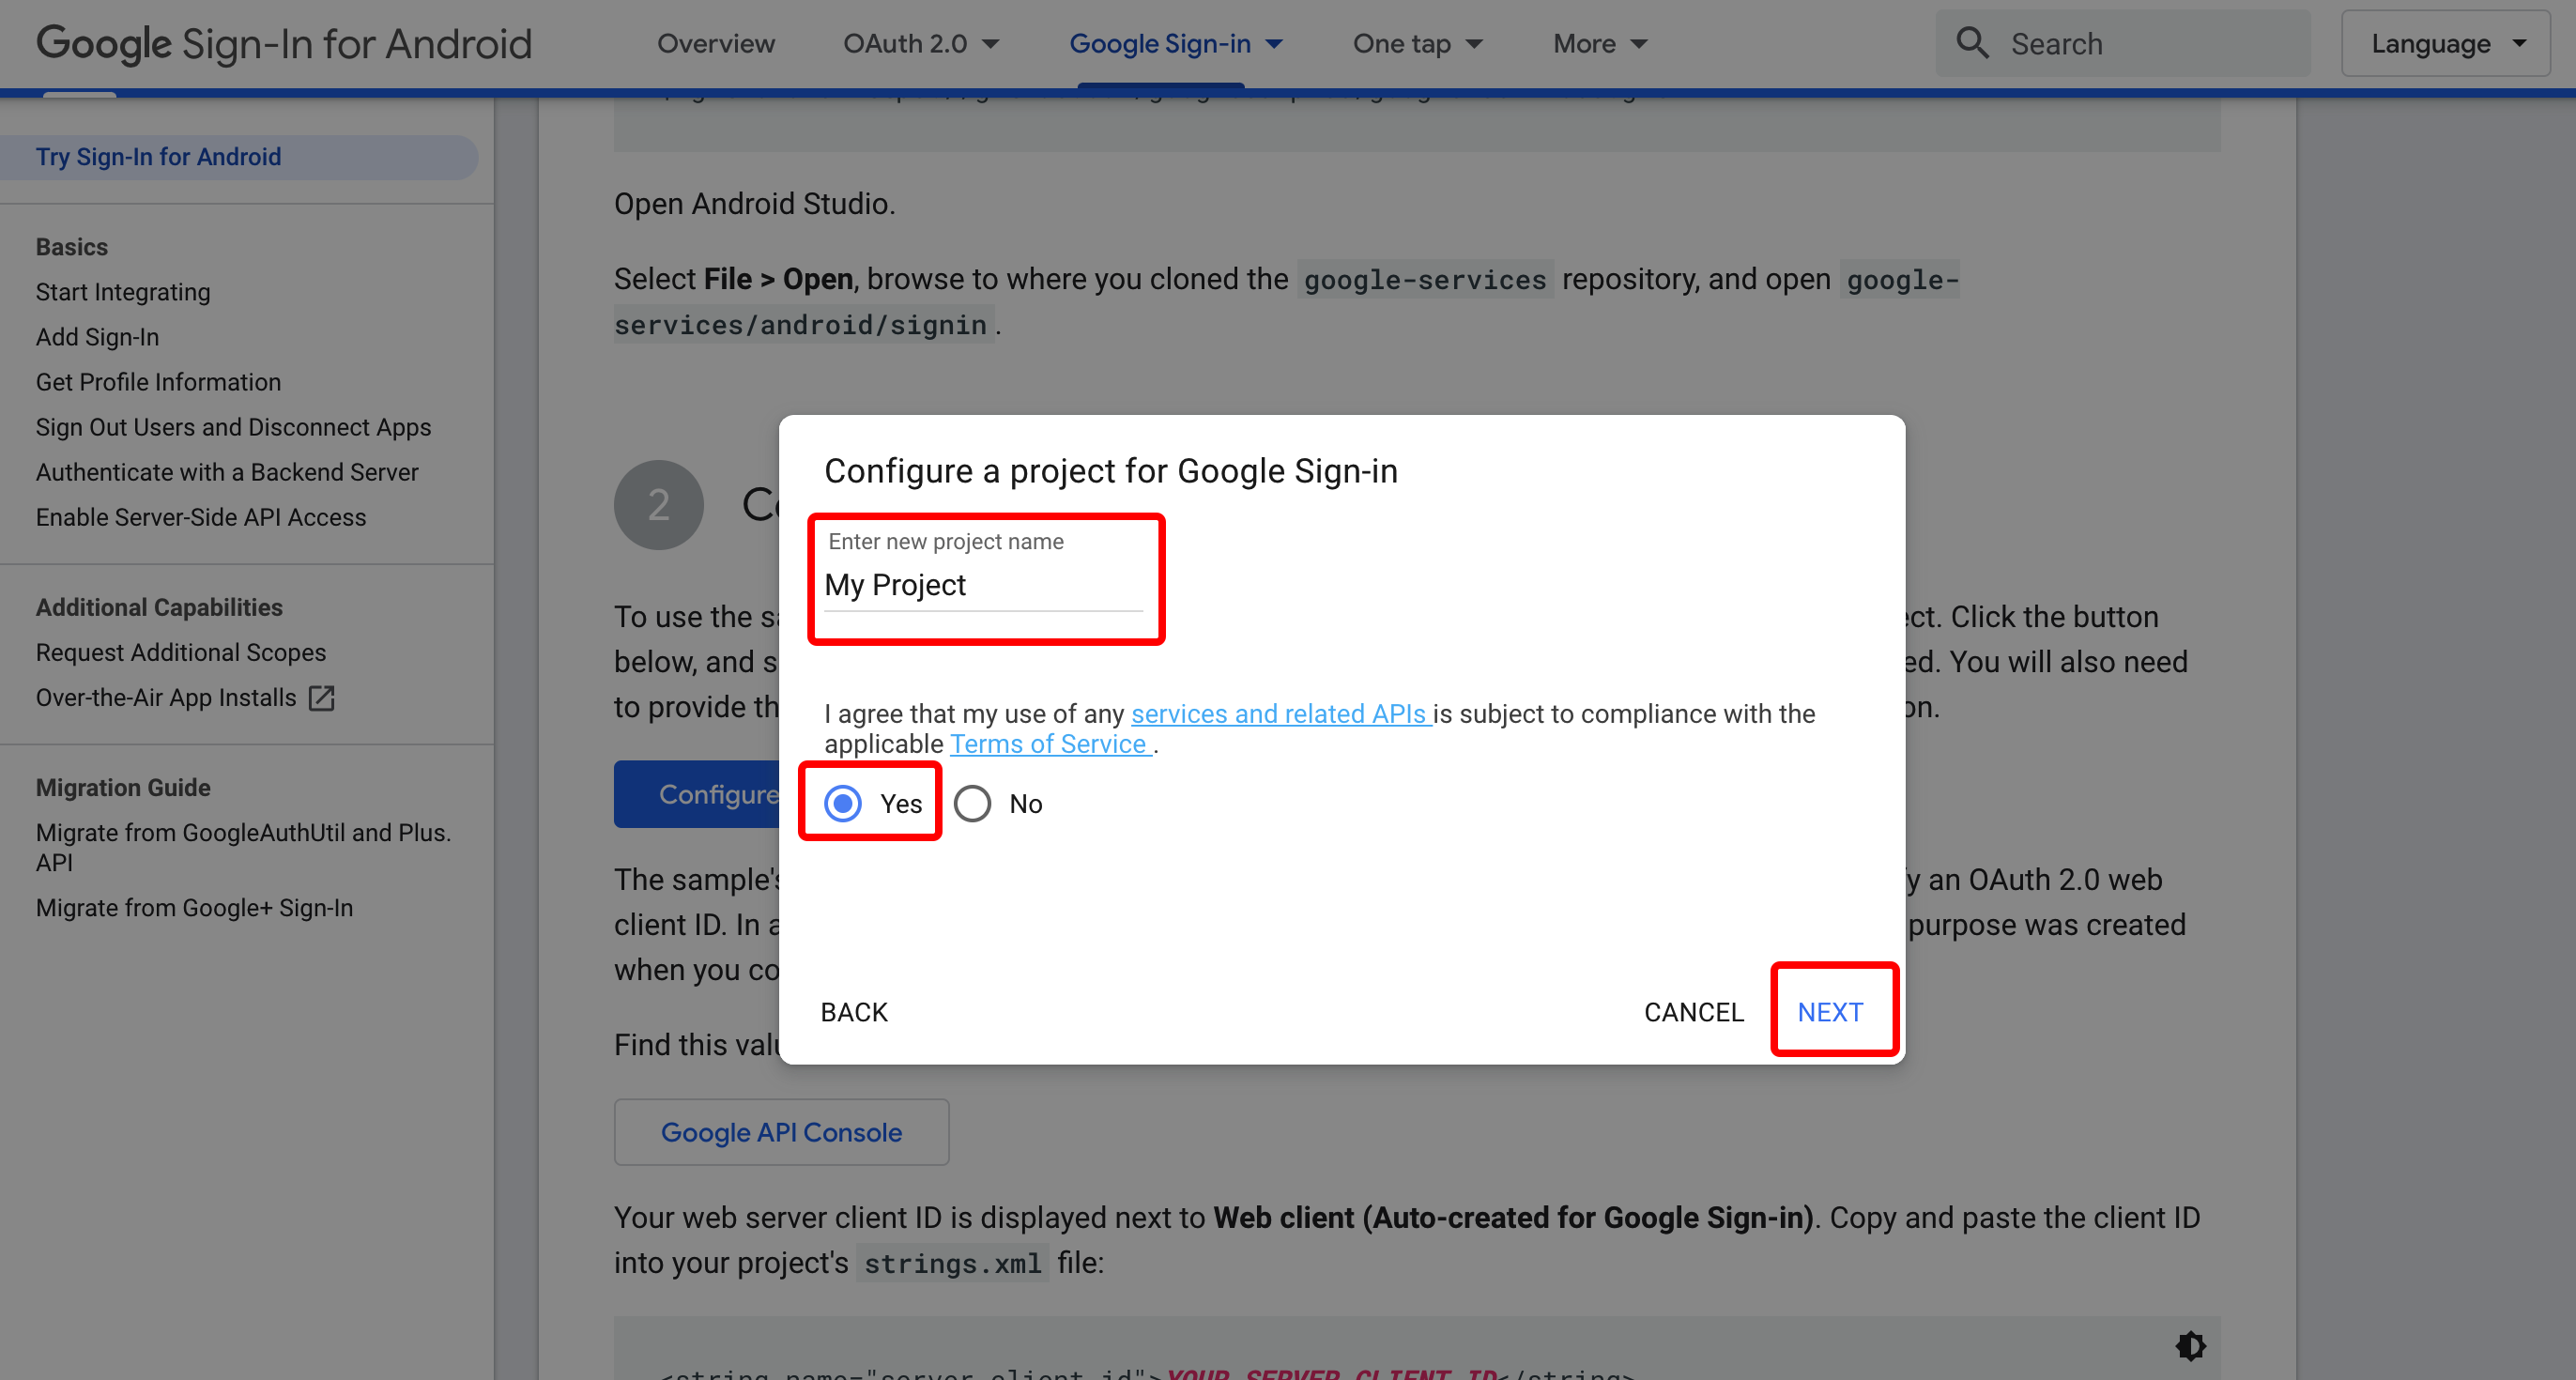
Task: Open the More dropdown menu
Action: (x=1600, y=43)
